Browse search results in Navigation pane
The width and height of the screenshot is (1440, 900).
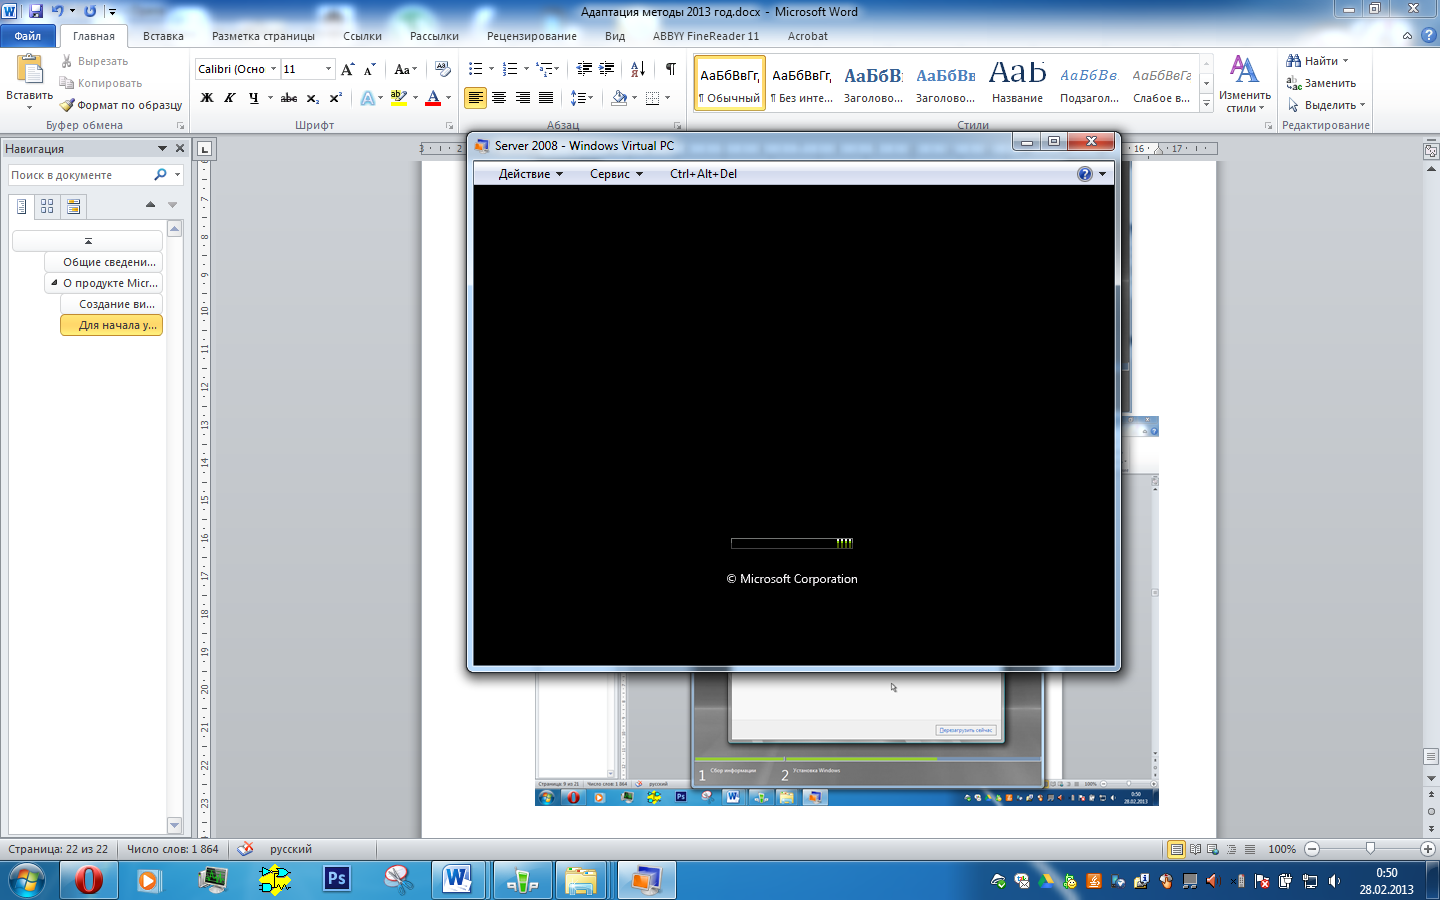coord(73,207)
